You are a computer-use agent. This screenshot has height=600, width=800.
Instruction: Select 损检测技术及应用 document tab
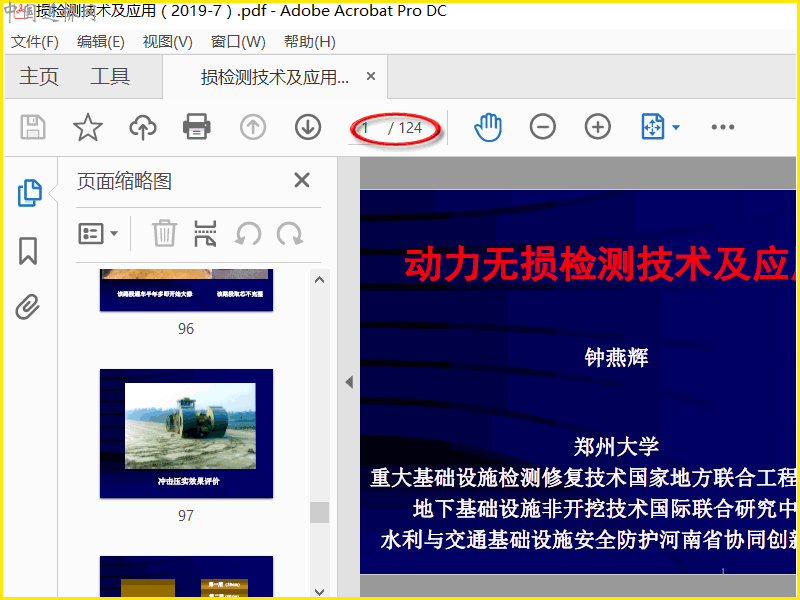tap(274, 77)
